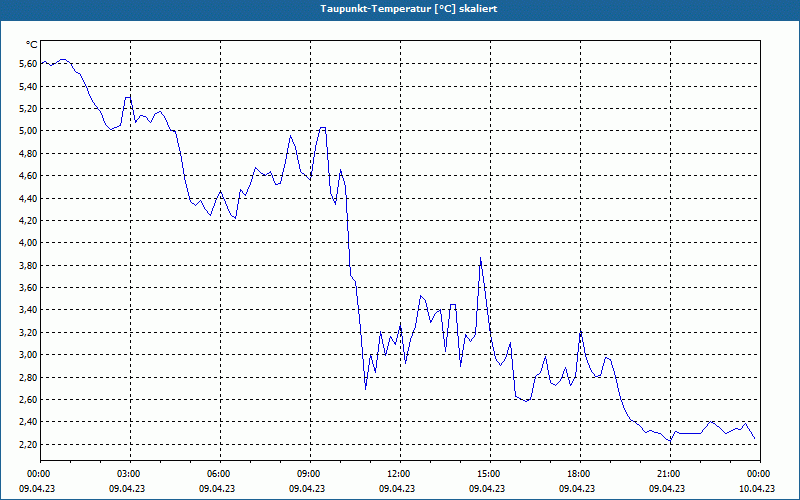Select the y-axis label "4,00"
The width and height of the screenshot is (800, 500).
(x=29, y=243)
